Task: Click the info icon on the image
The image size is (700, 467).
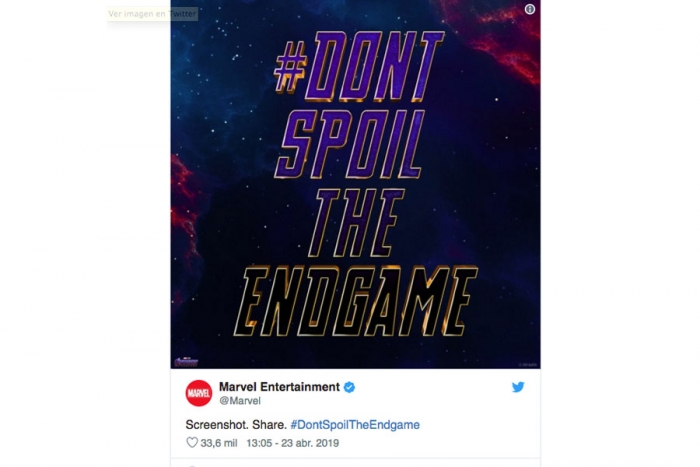Action: (529, 9)
